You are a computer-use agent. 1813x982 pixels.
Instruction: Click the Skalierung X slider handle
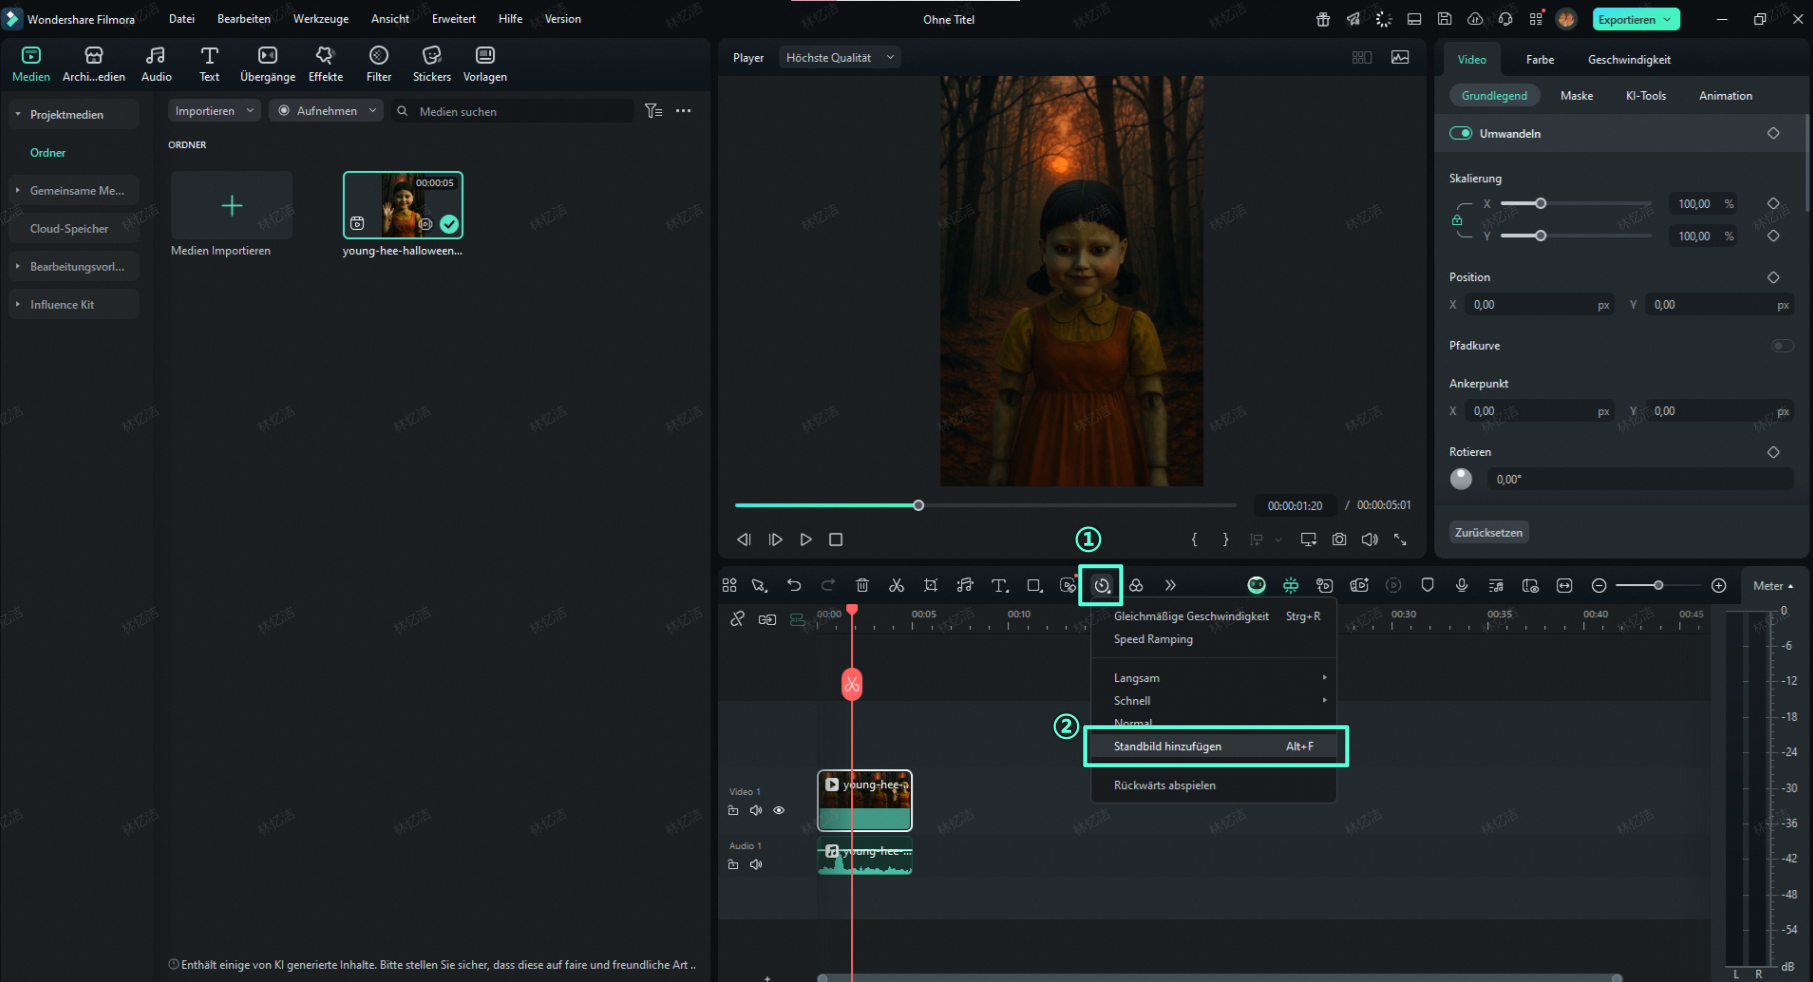coord(1541,204)
